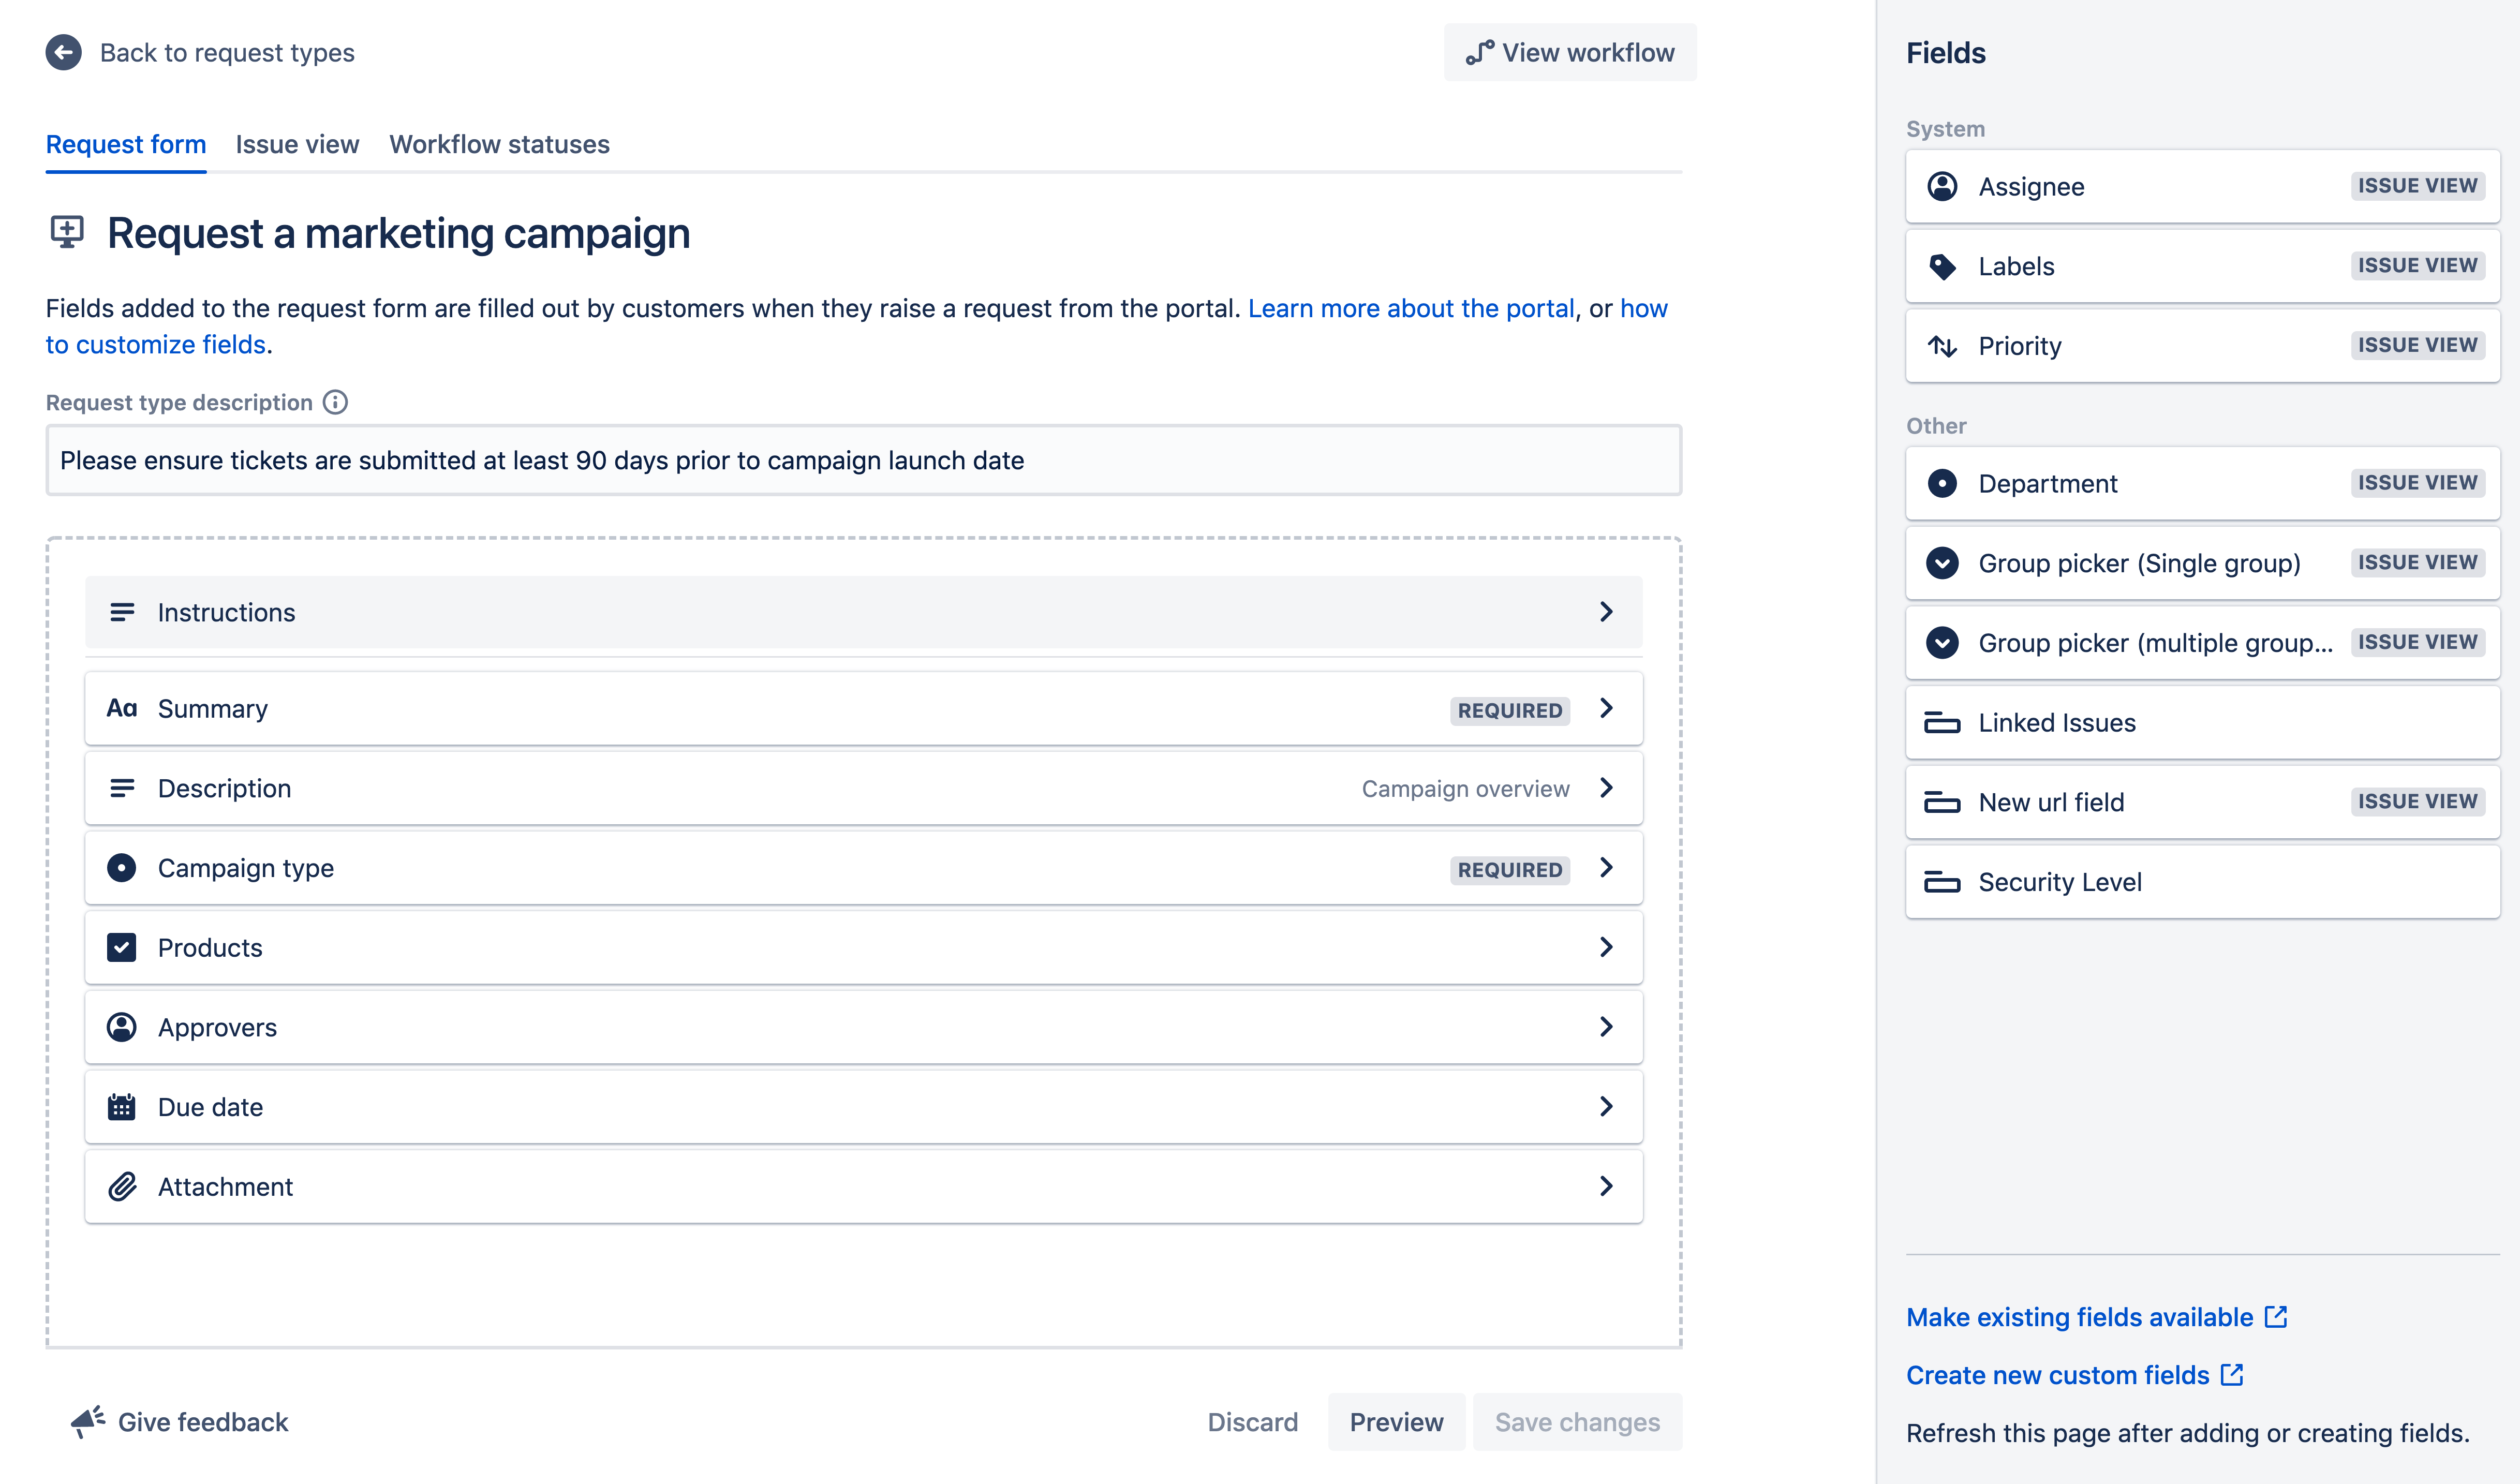Expand the Products field chevron

(1606, 947)
